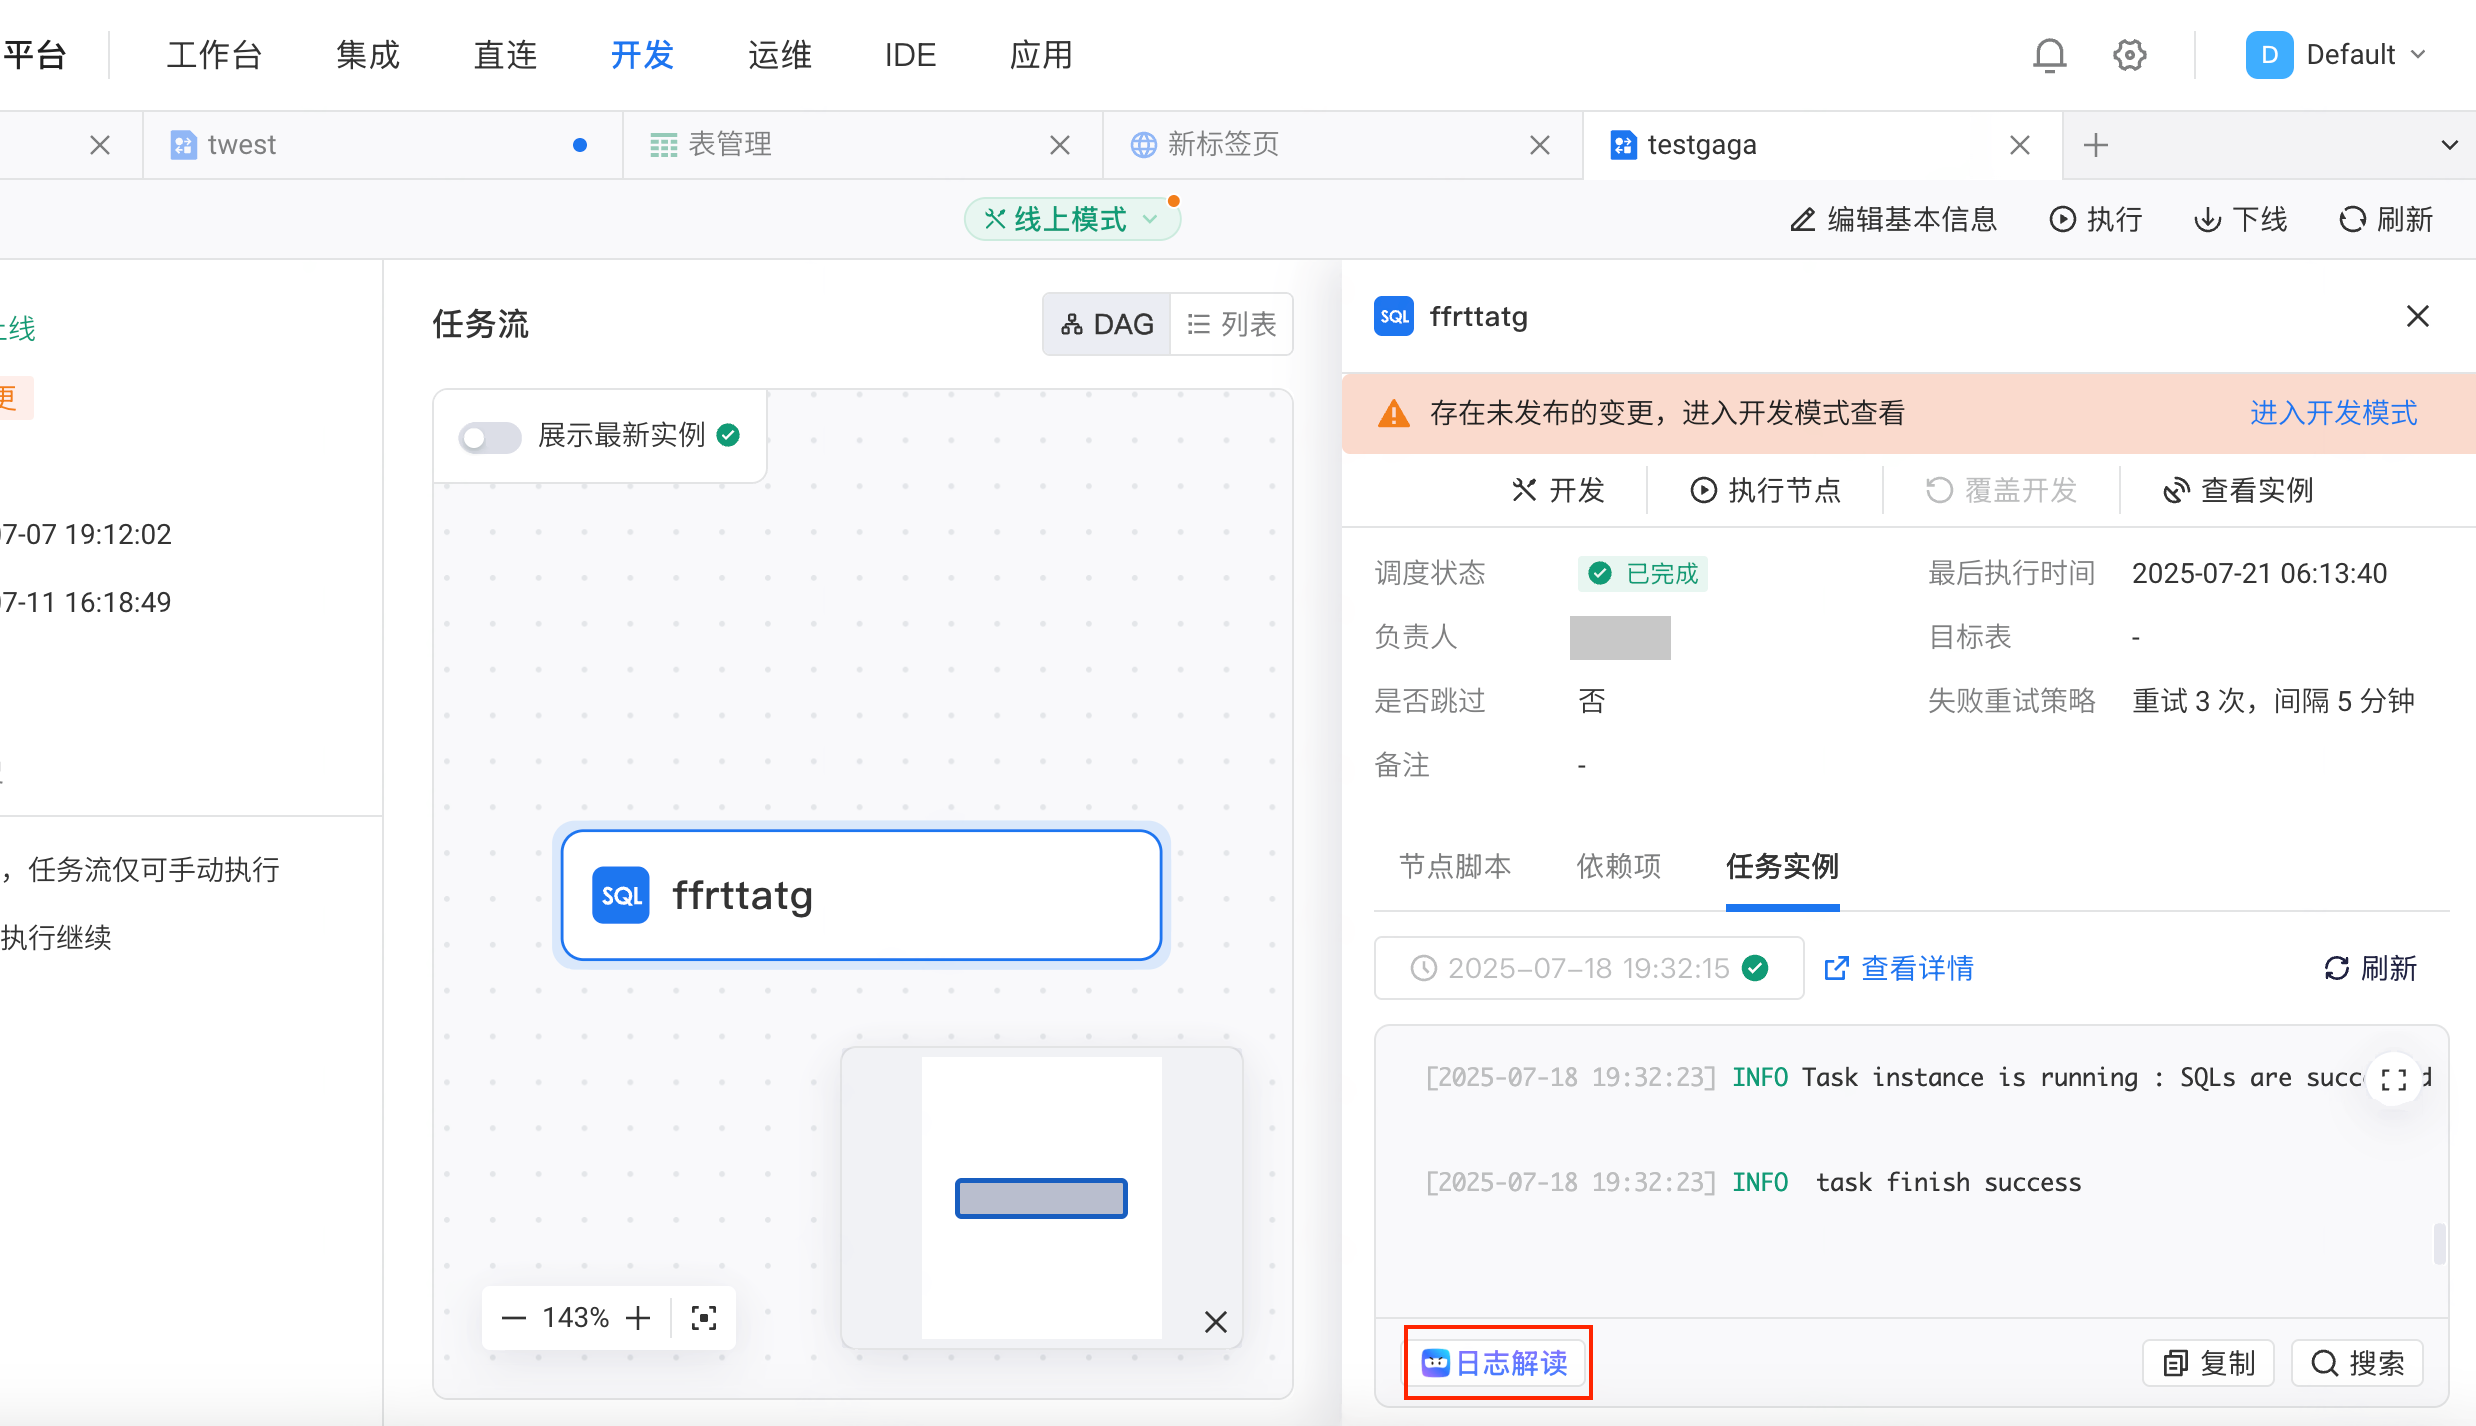Image resolution: width=2476 pixels, height=1426 pixels.
Task: Select the ffrttatg node in DAG
Action: [862, 895]
